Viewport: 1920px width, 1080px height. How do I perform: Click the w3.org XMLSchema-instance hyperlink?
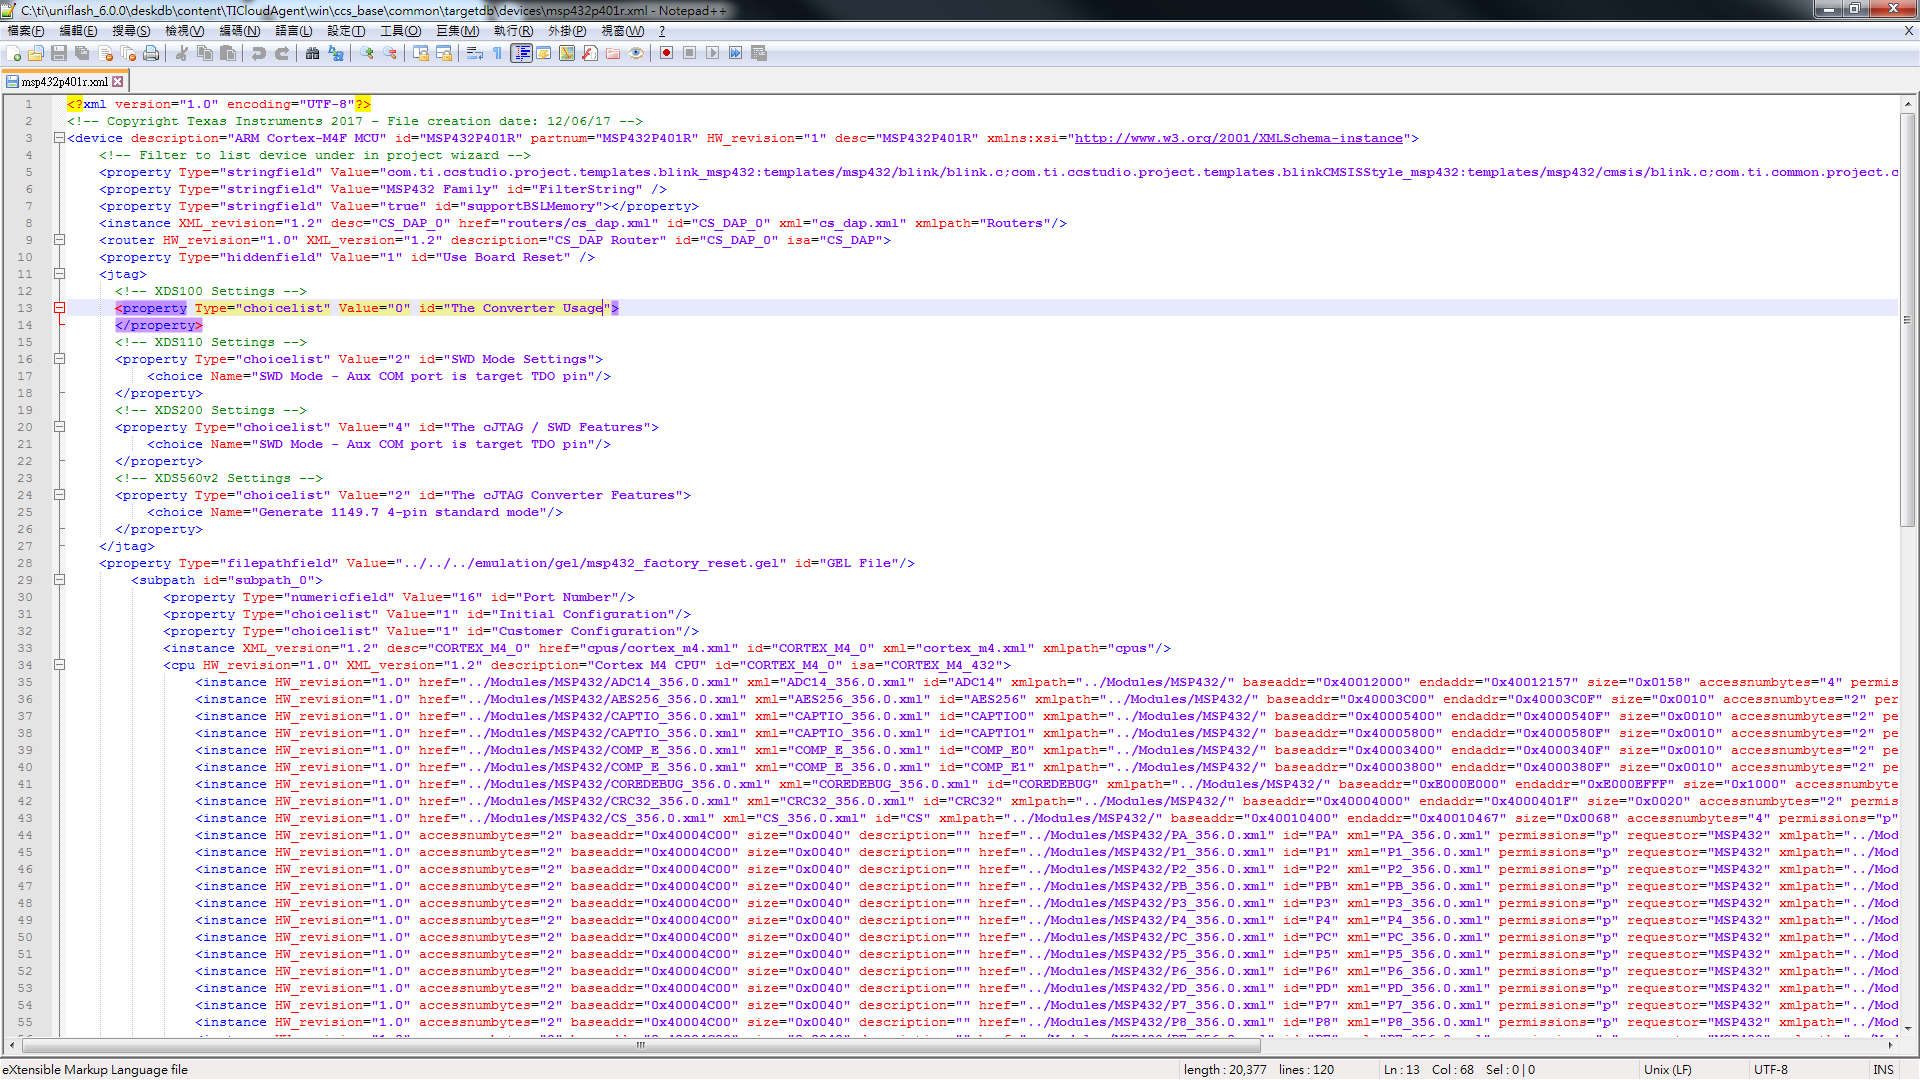point(1238,138)
